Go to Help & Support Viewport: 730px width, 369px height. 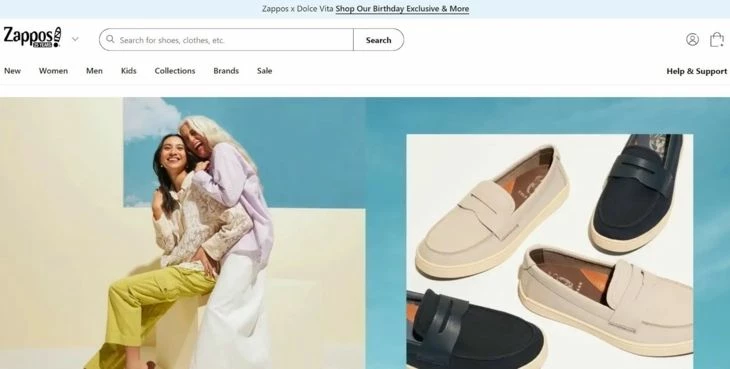tap(696, 71)
